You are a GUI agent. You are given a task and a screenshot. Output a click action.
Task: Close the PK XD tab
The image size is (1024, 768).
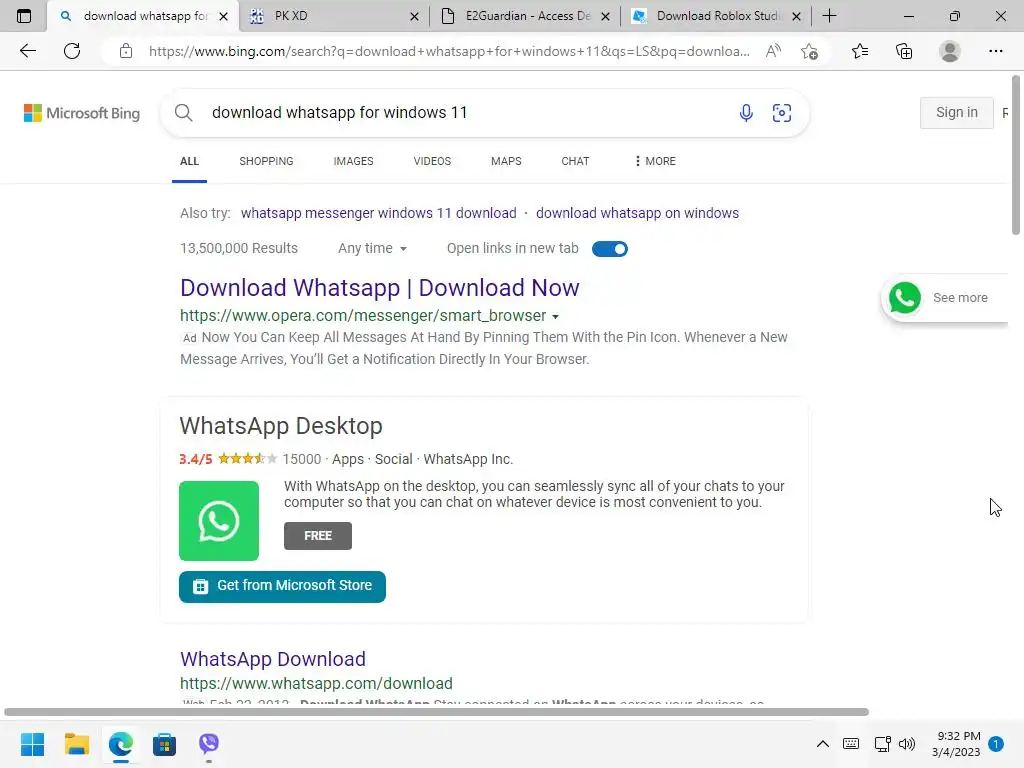pos(414,16)
